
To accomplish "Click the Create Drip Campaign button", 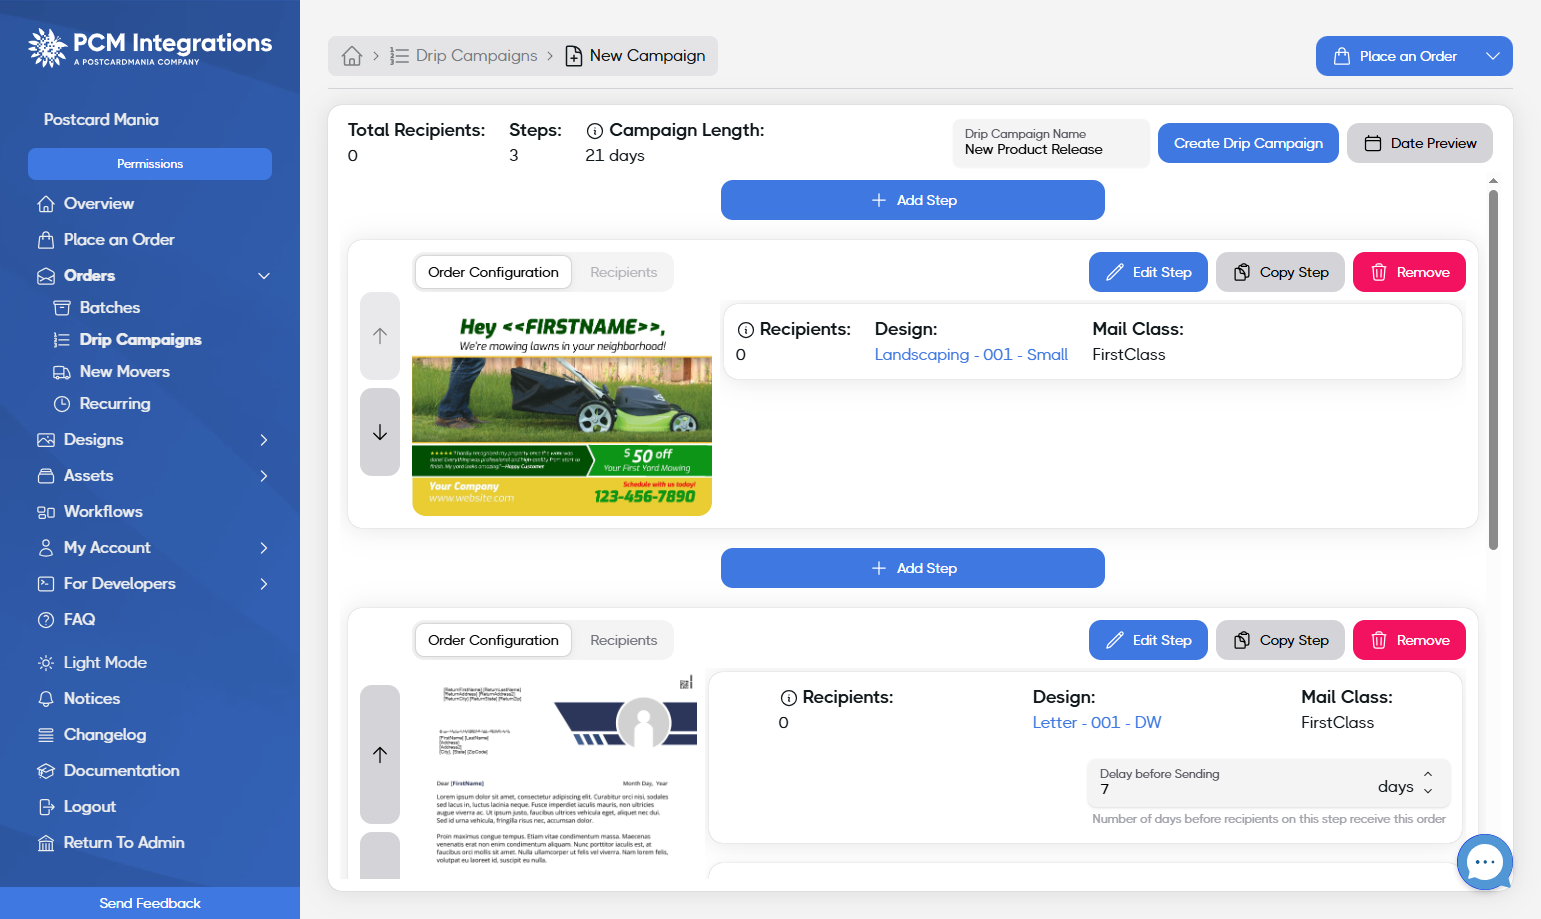I will click(x=1248, y=143).
